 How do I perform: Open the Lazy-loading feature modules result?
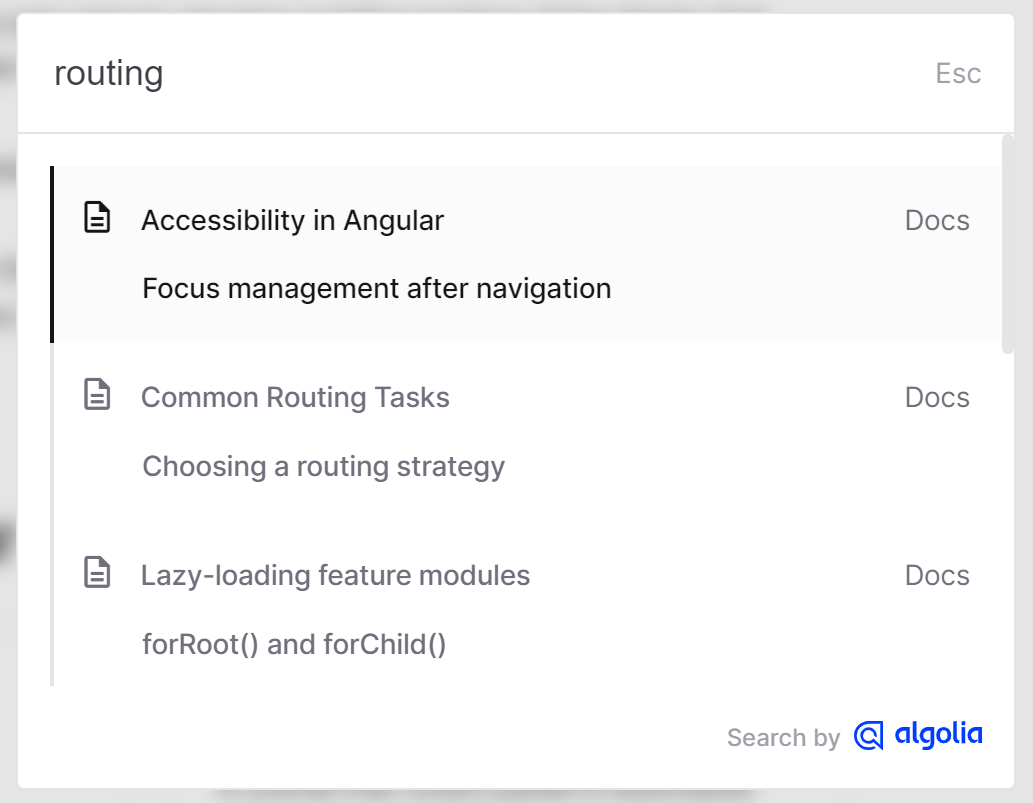click(336, 575)
